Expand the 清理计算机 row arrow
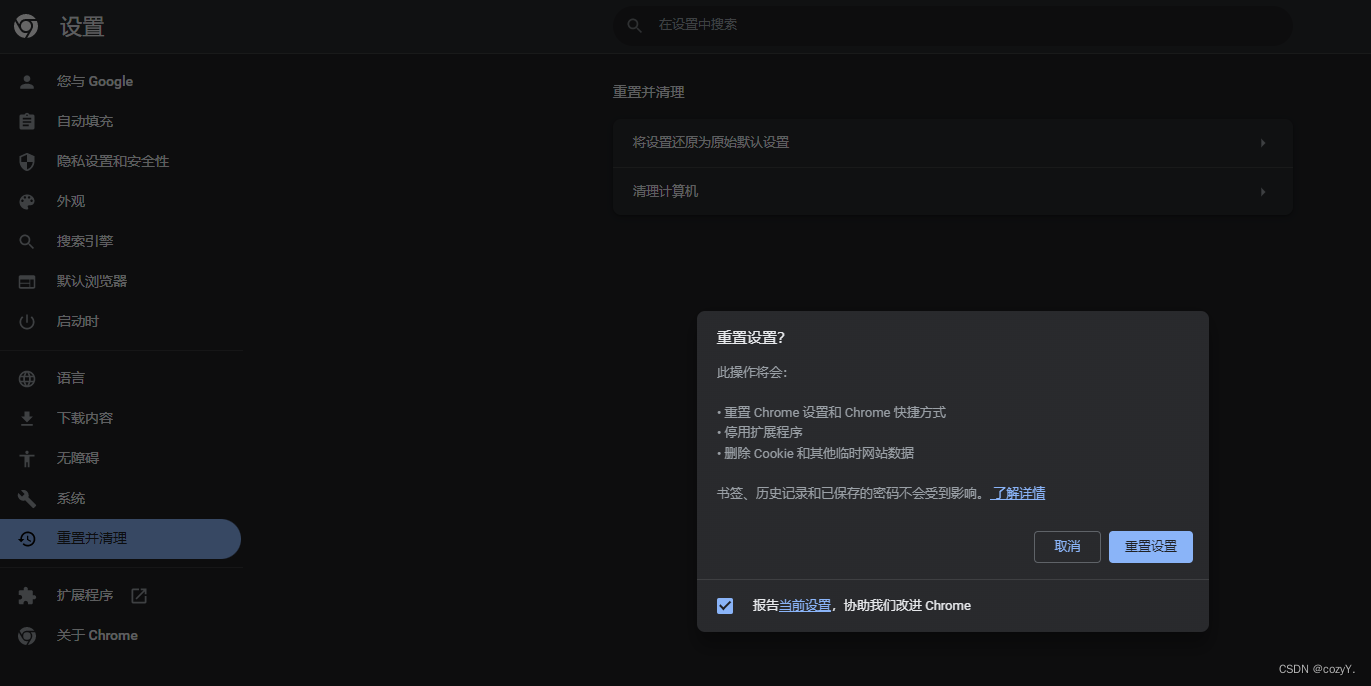The image size is (1371, 686). 1263,192
